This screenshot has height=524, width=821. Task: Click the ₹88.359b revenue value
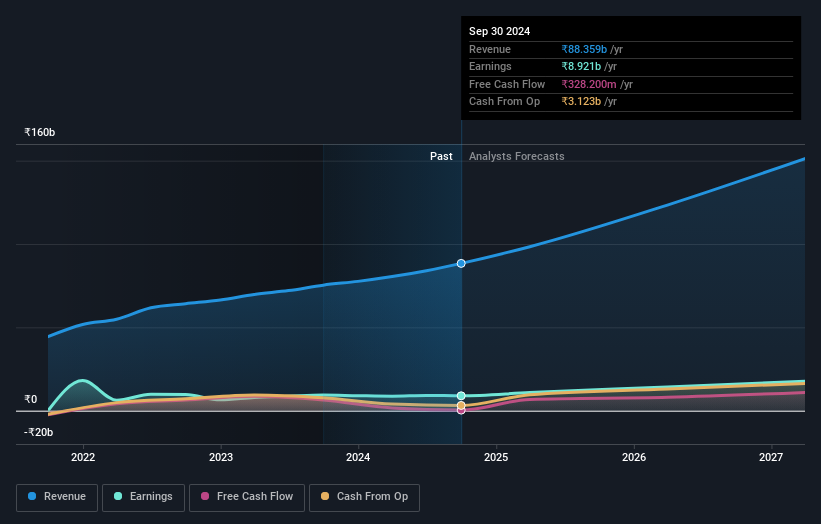584,49
